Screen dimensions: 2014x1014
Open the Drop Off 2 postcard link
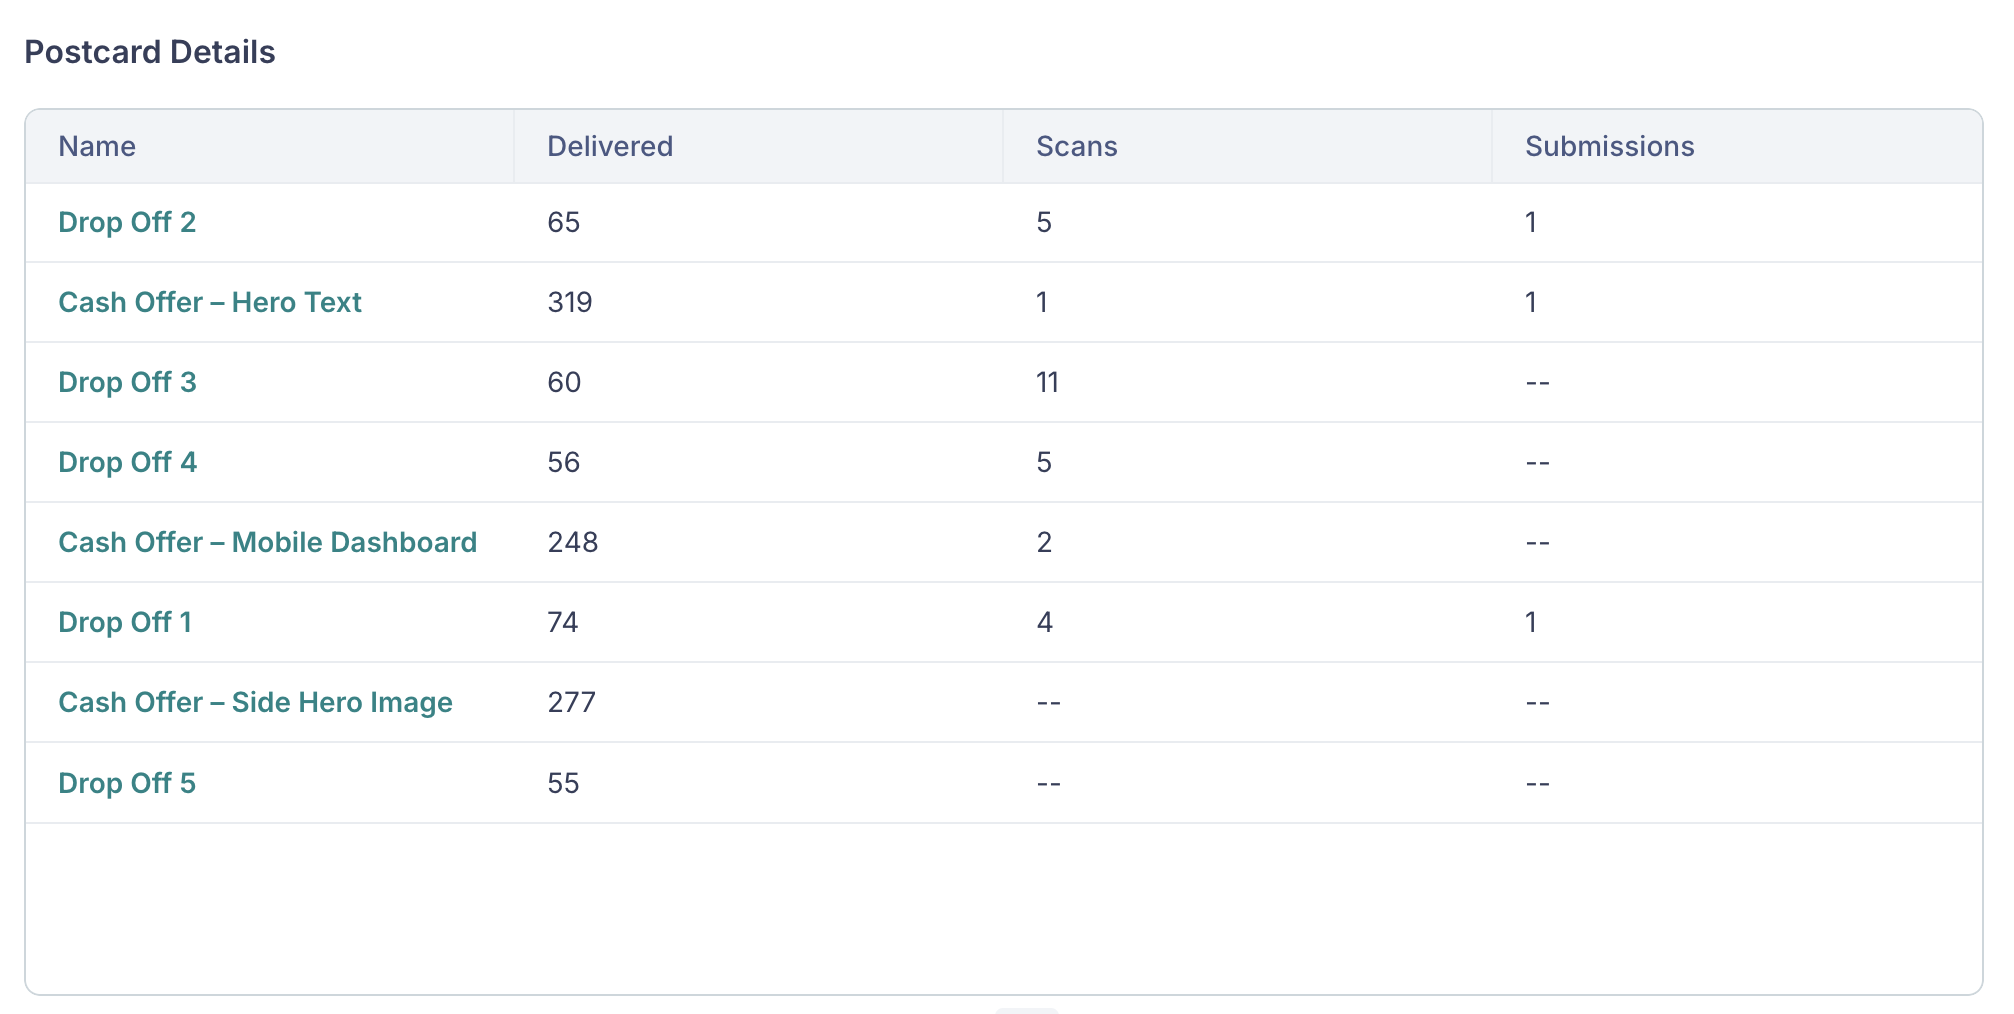pyautogui.click(x=127, y=222)
